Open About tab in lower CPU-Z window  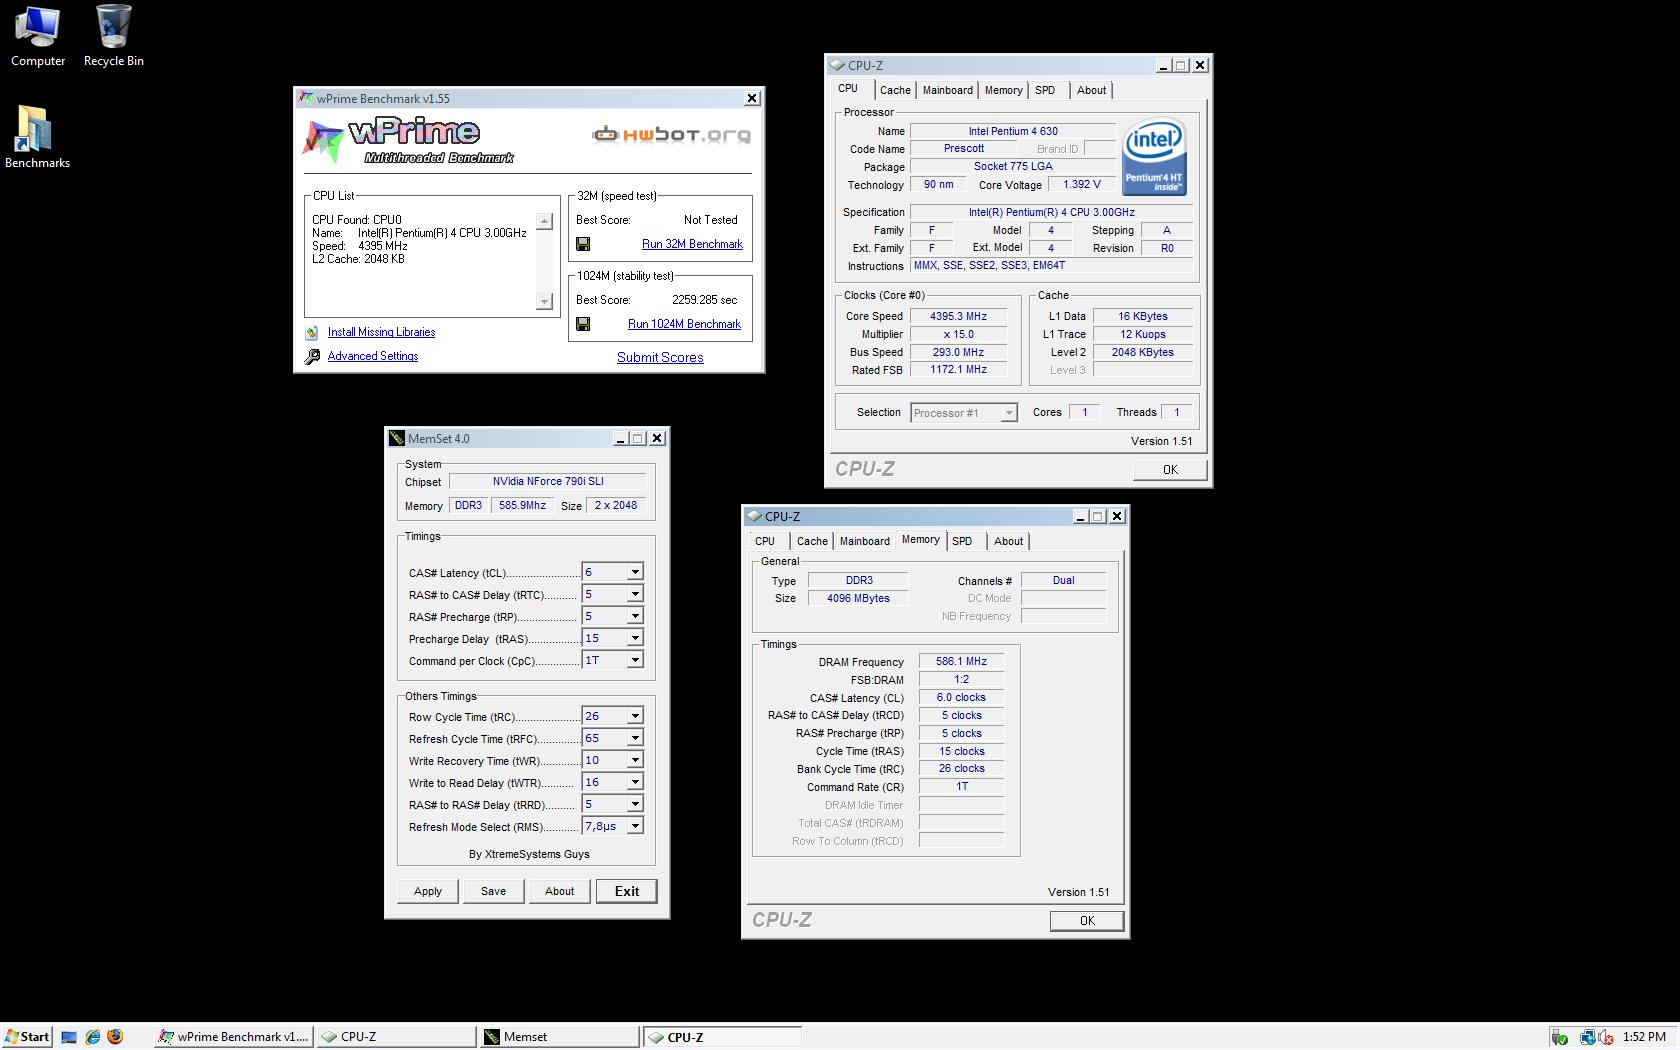(x=1008, y=541)
